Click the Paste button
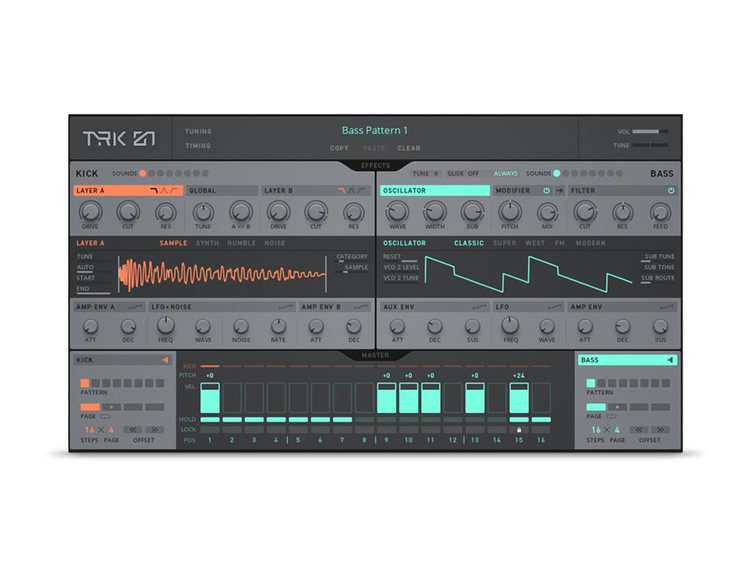Viewport: 750px width, 563px height. pyautogui.click(x=374, y=148)
